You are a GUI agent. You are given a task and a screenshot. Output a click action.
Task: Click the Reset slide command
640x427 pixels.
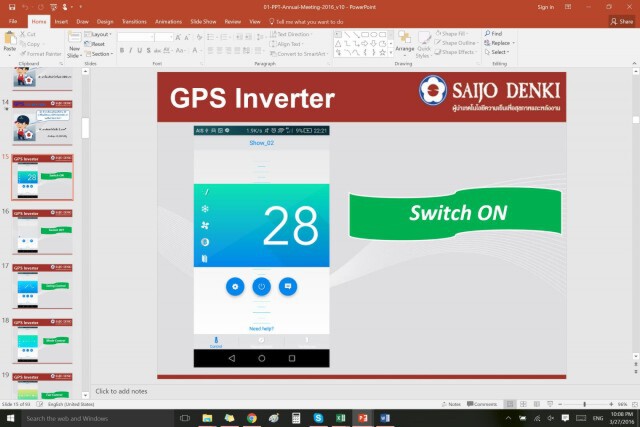95,44
